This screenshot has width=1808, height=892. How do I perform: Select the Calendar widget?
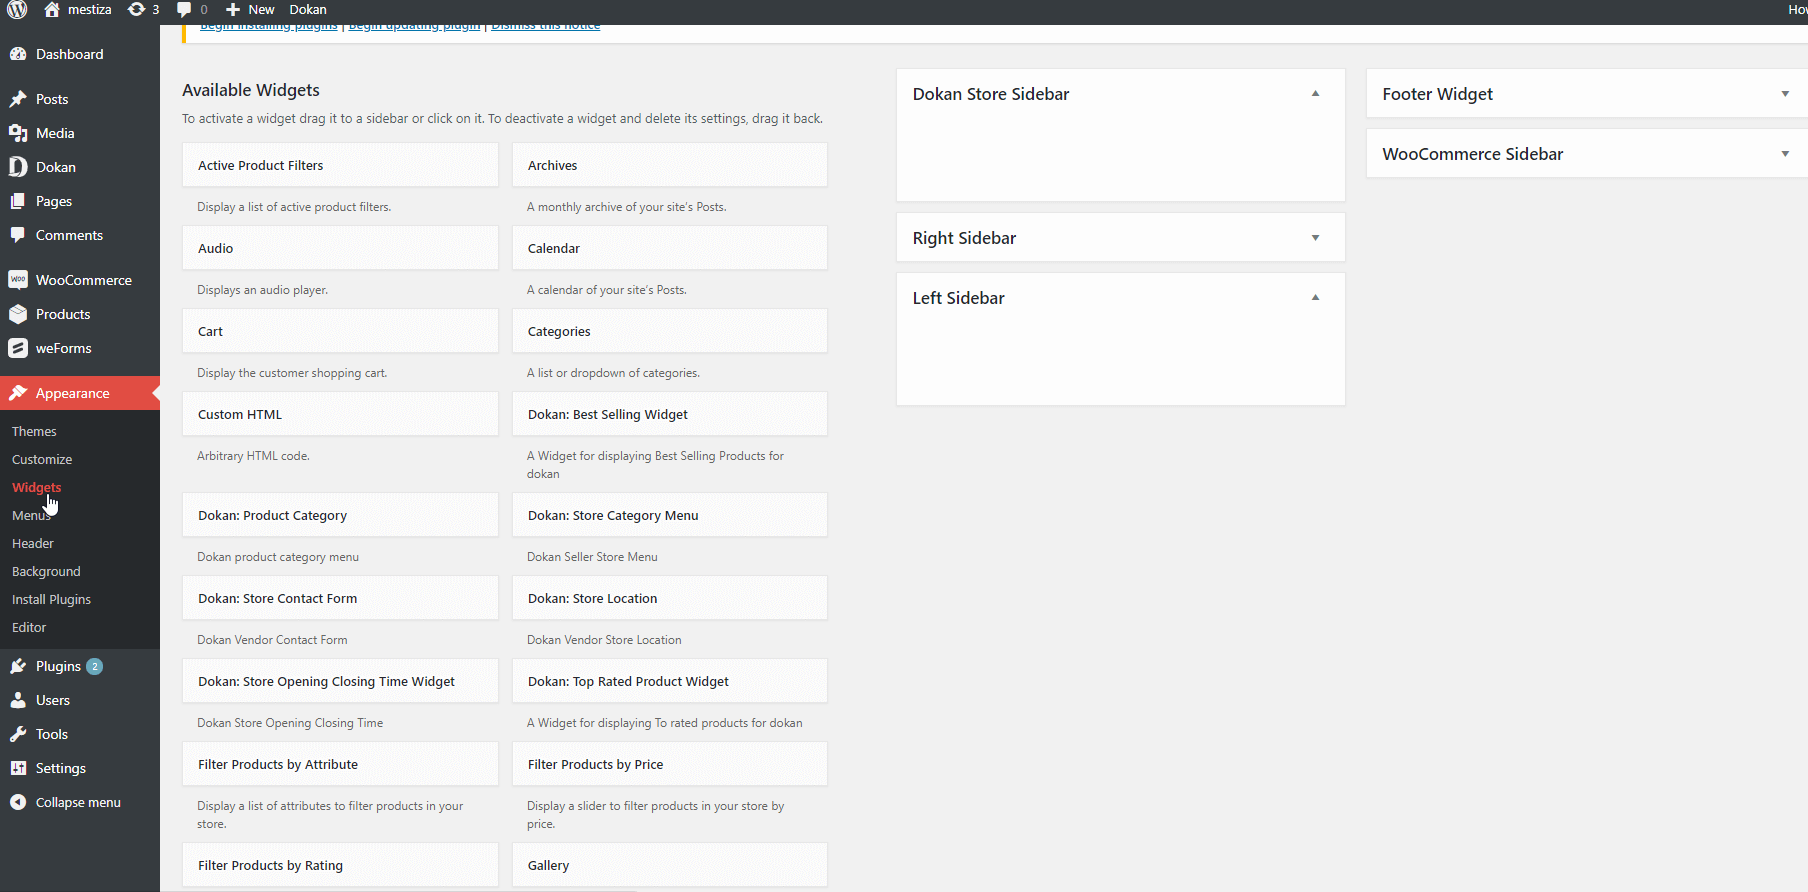[670, 248]
